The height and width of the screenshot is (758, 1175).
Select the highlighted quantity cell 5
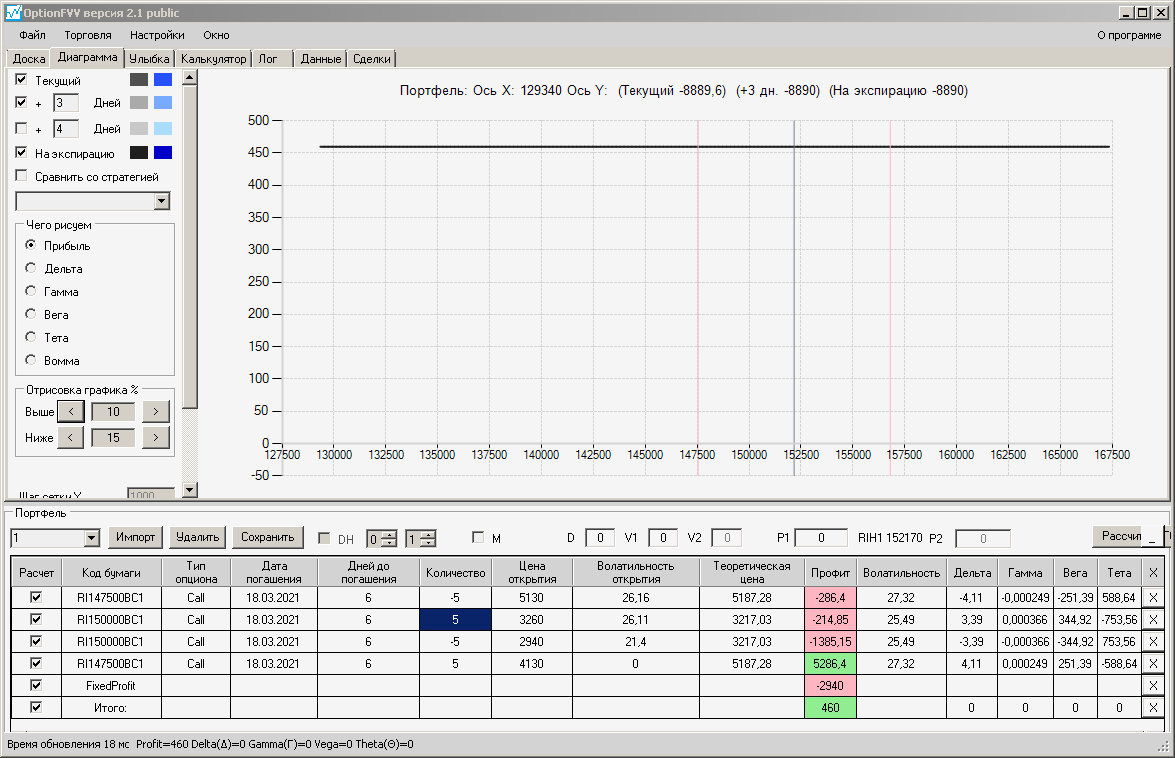[455, 619]
